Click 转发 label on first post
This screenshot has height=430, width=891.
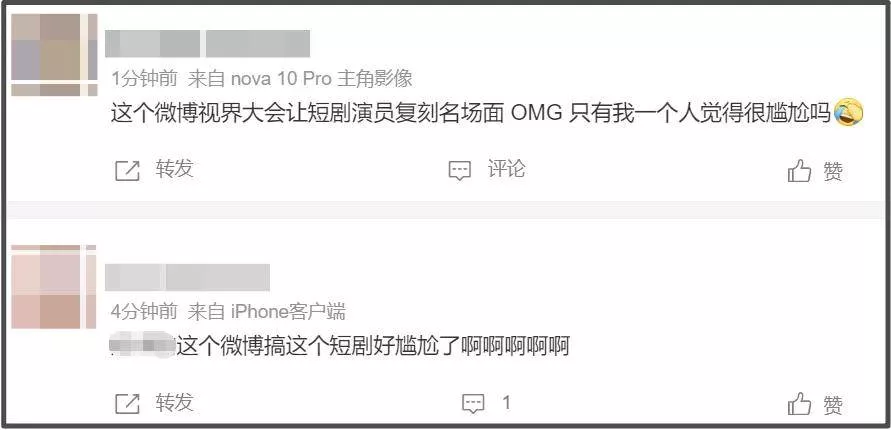tap(175, 169)
